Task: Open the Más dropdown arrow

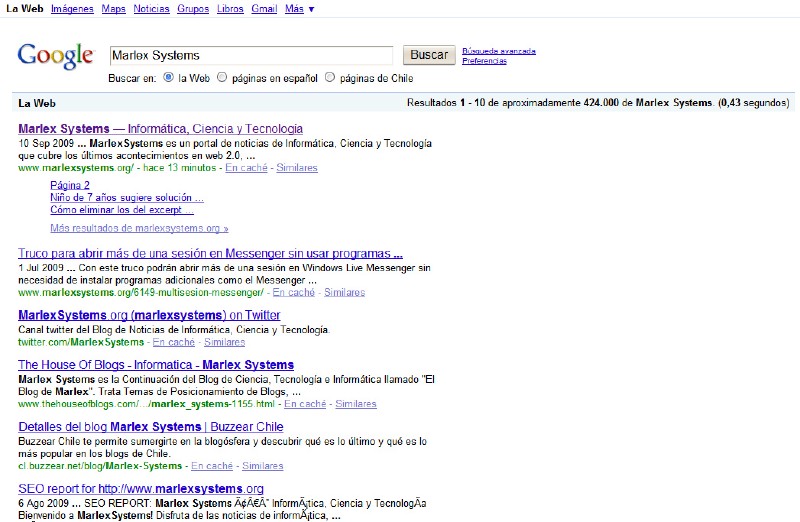Action: coord(312,9)
